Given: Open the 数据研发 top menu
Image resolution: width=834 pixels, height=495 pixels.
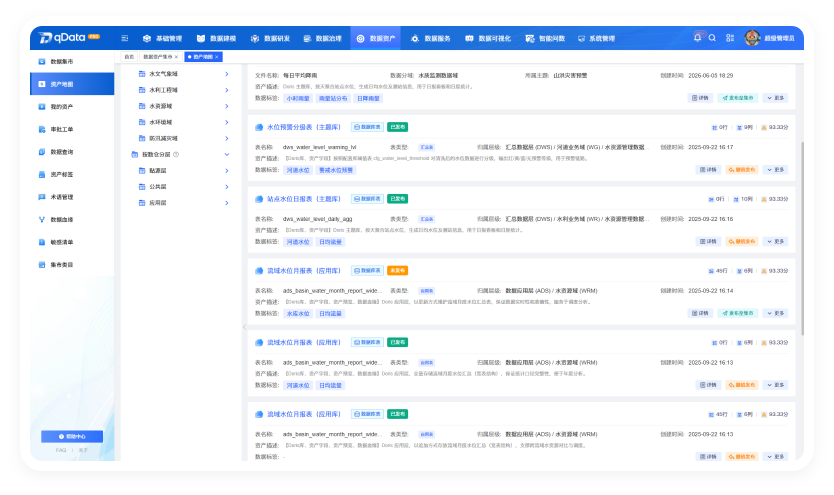Looking at the screenshot, I should tap(270, 38).
